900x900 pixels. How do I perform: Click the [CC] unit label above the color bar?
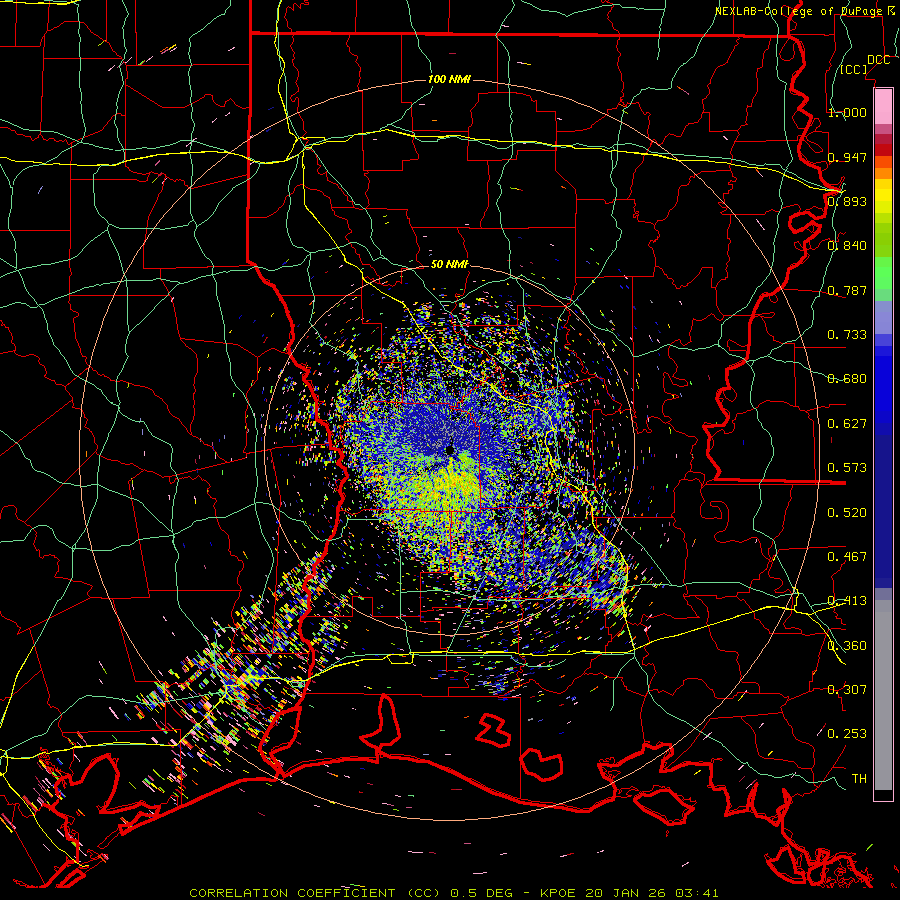point(854,69)
